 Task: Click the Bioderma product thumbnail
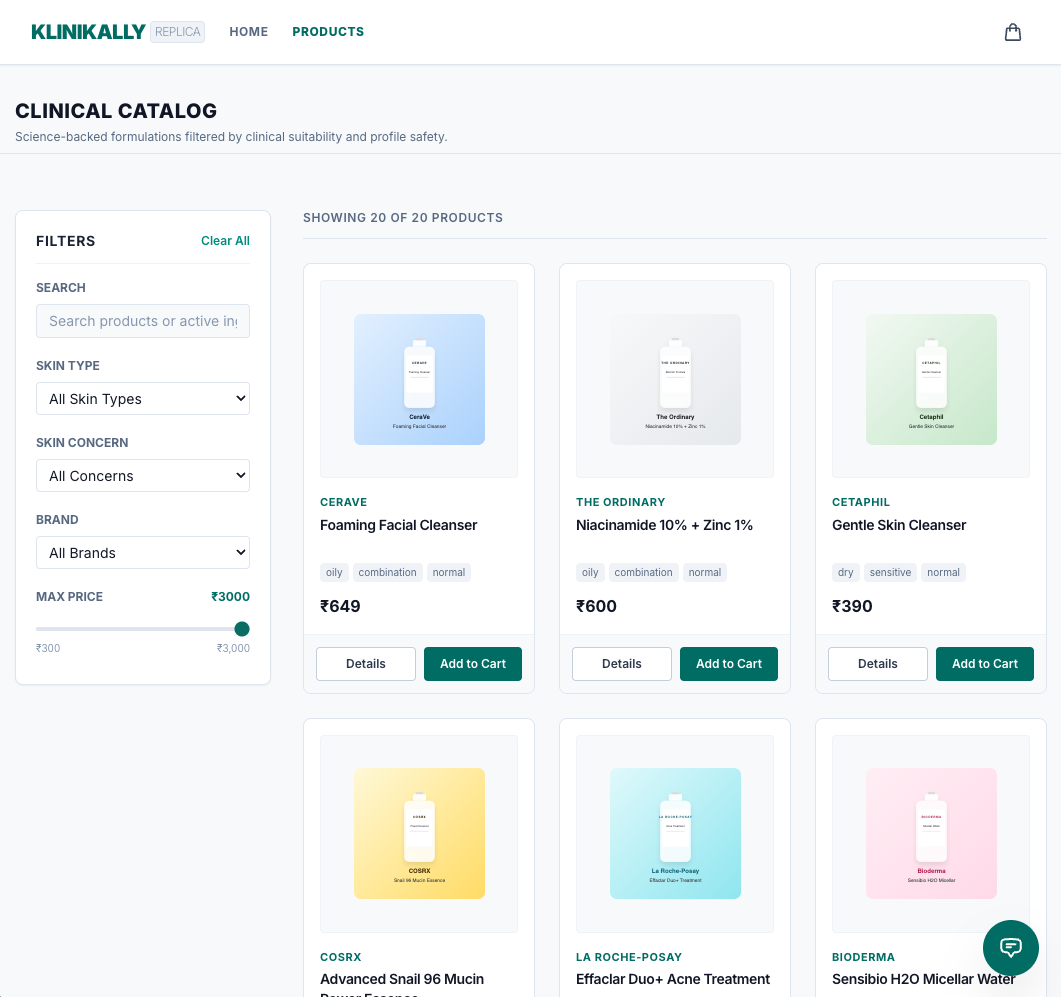tap(931, 833)
